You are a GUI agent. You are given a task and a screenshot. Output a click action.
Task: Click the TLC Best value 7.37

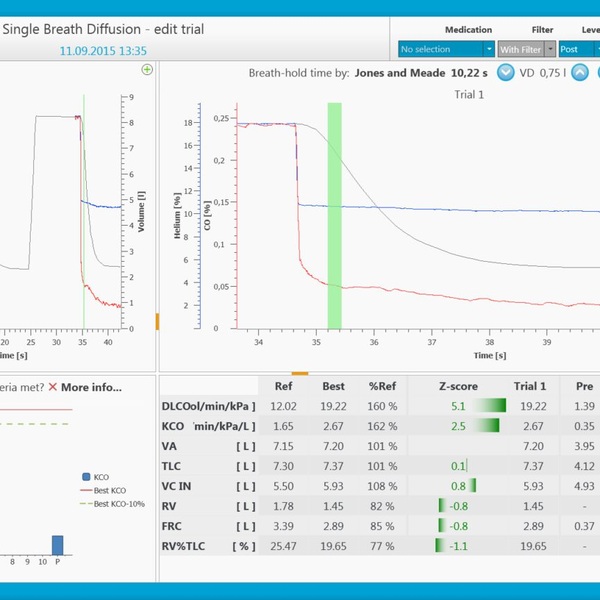333,466
